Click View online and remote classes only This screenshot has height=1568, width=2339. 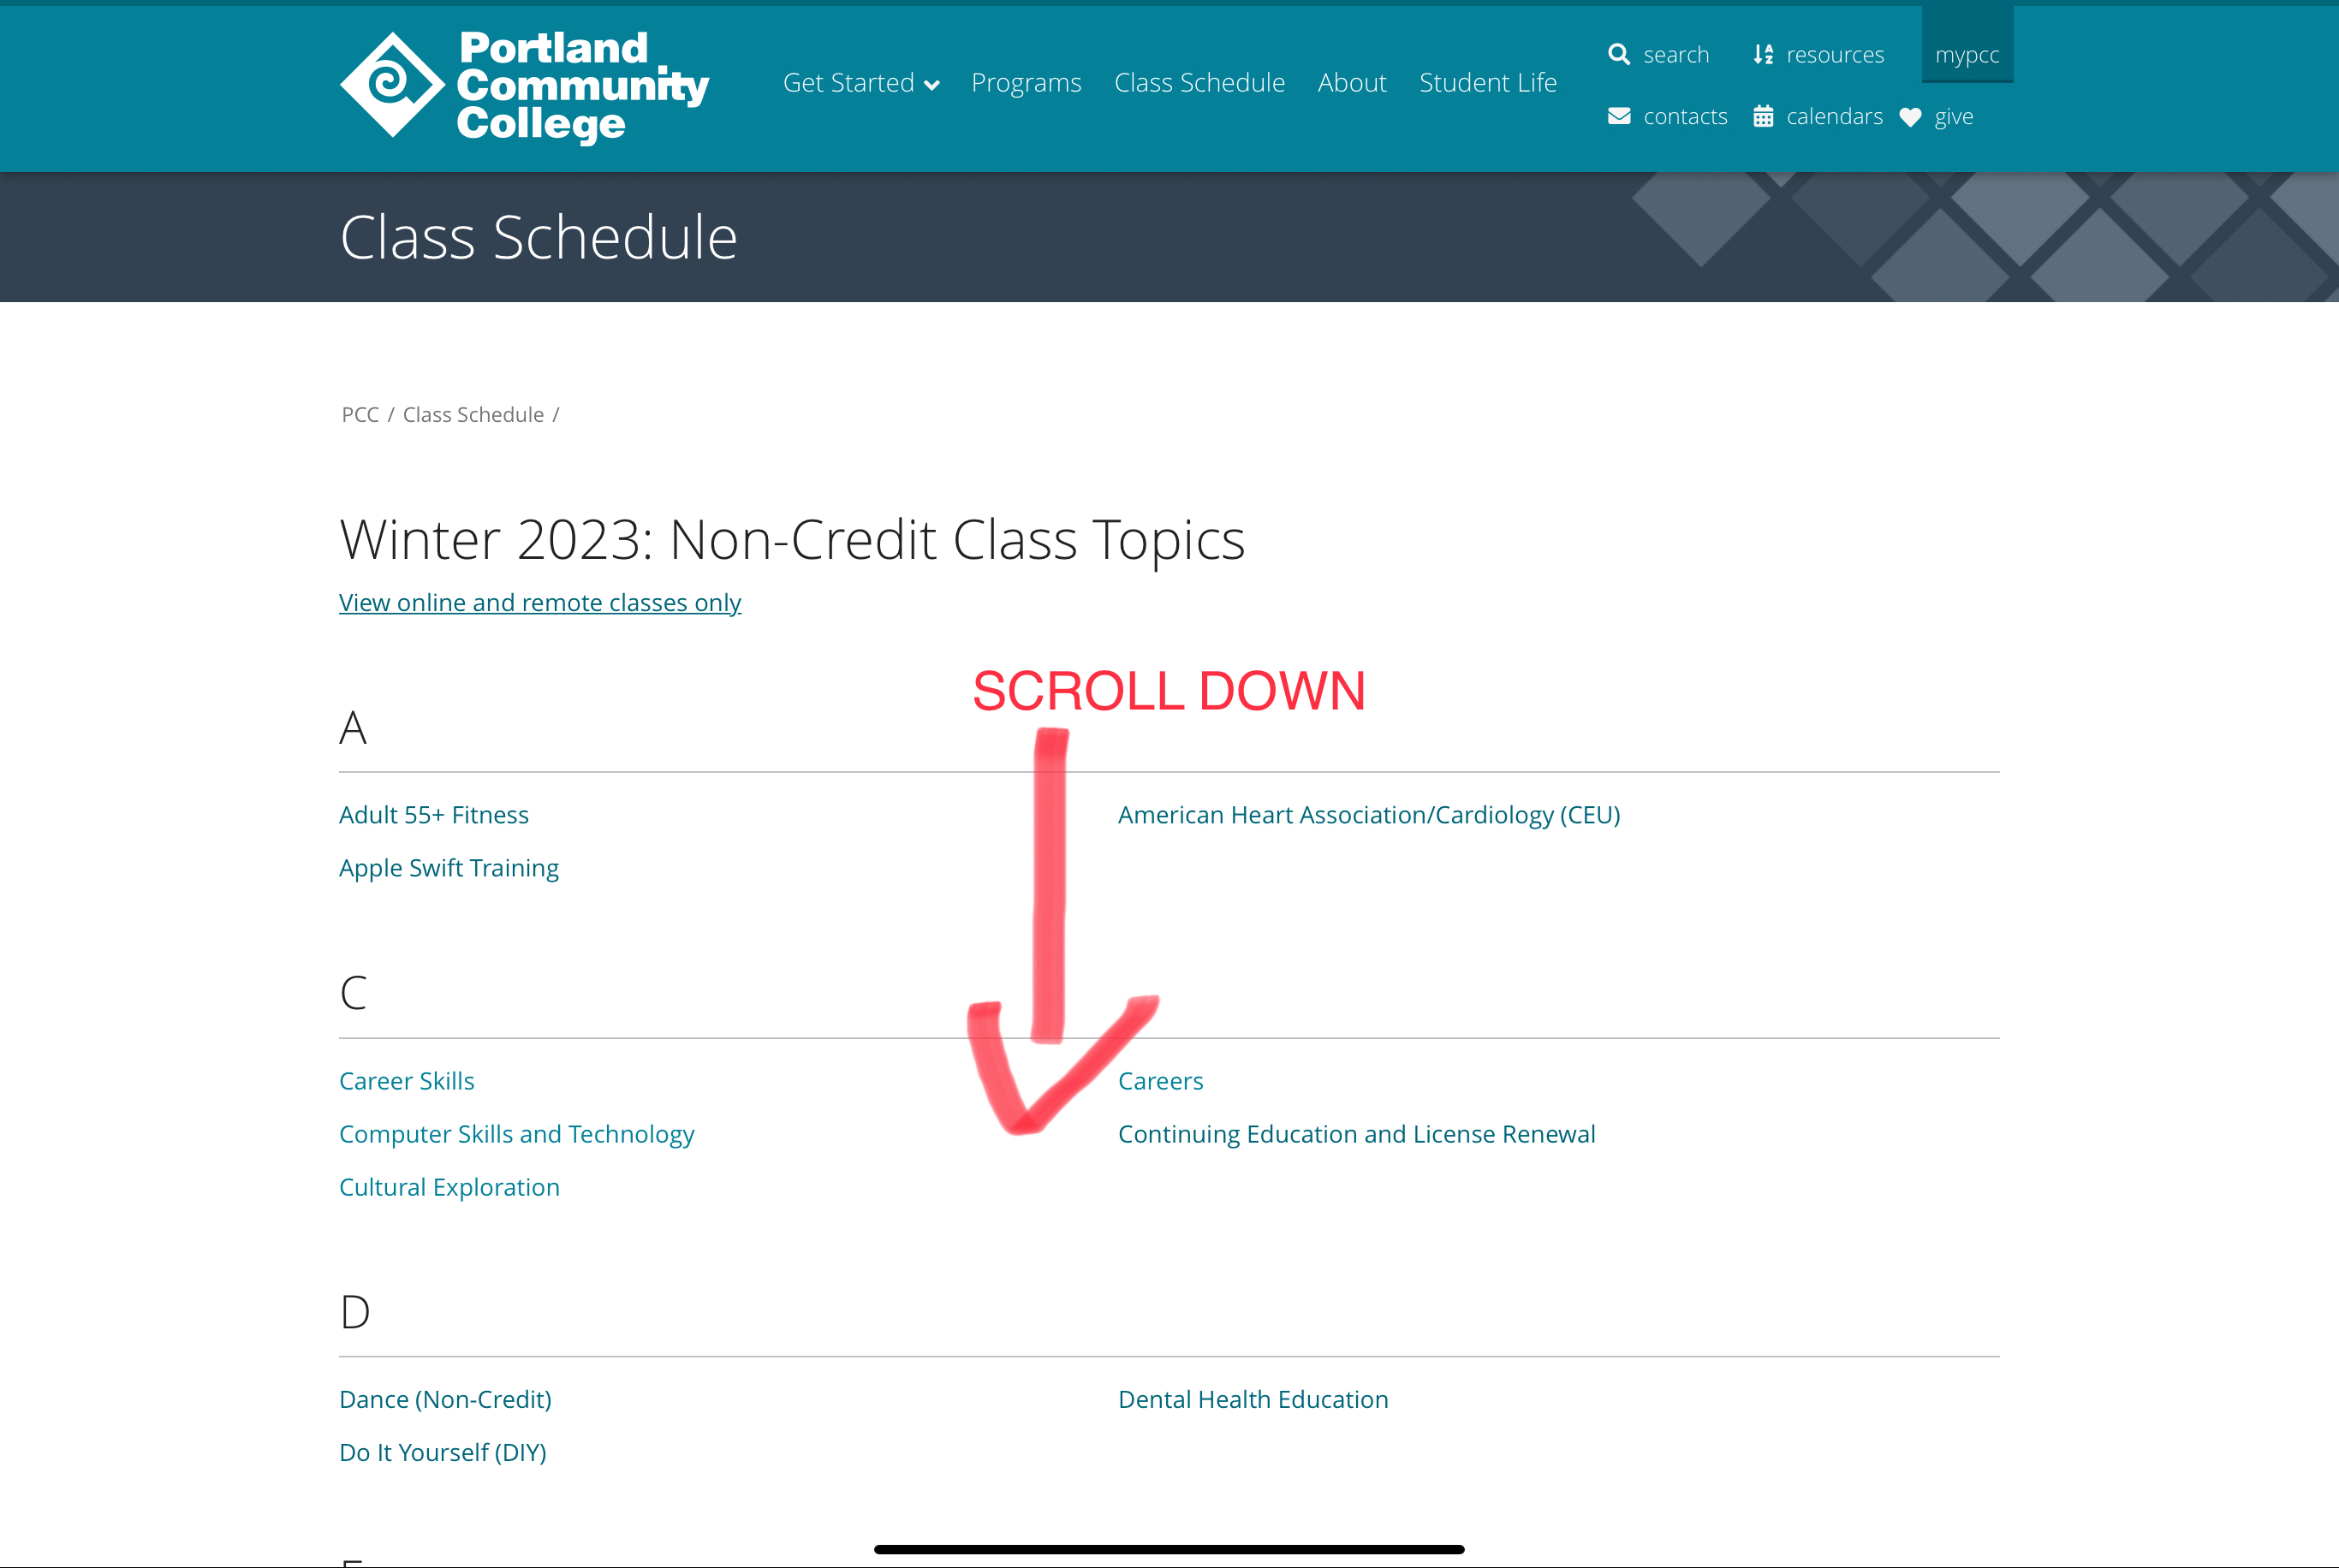pyautogui.click(x=540, y=602)
